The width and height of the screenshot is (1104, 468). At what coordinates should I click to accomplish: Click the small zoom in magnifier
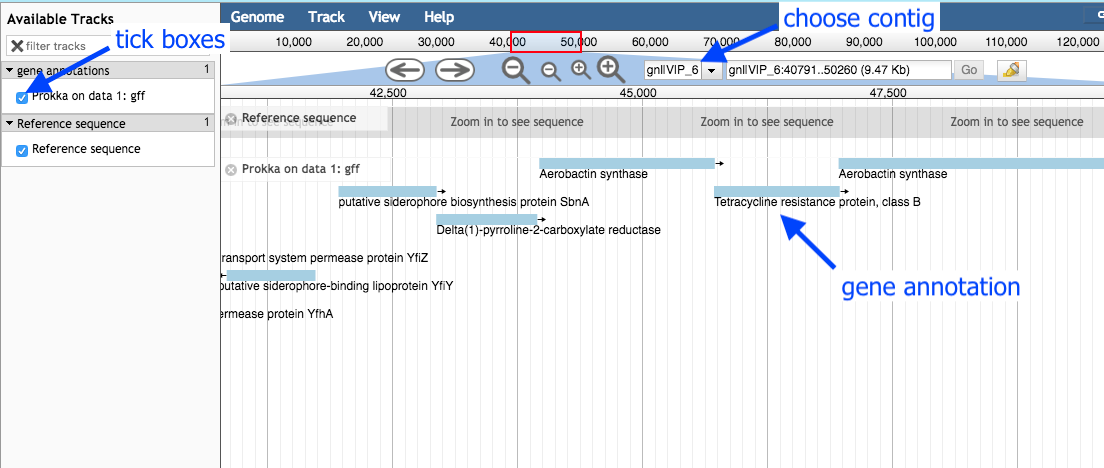pos(581,70)
